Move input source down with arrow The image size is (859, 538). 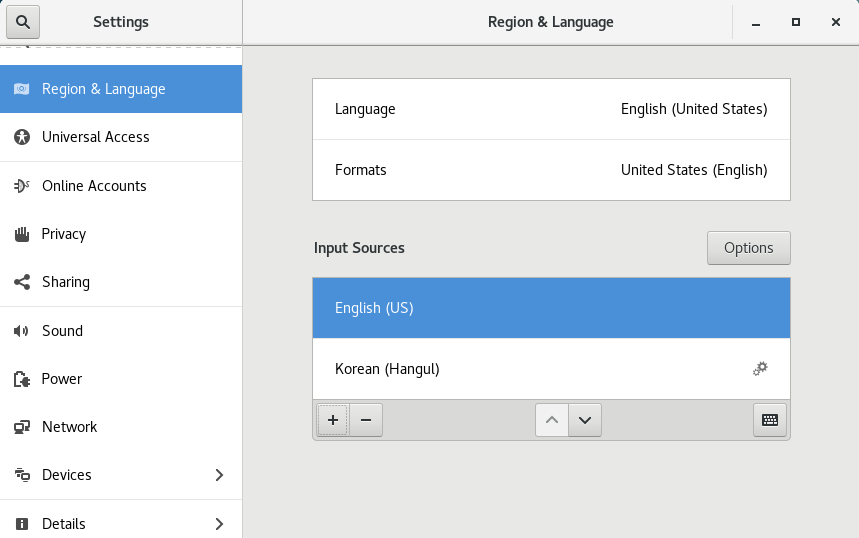click(x=585, y=420)
